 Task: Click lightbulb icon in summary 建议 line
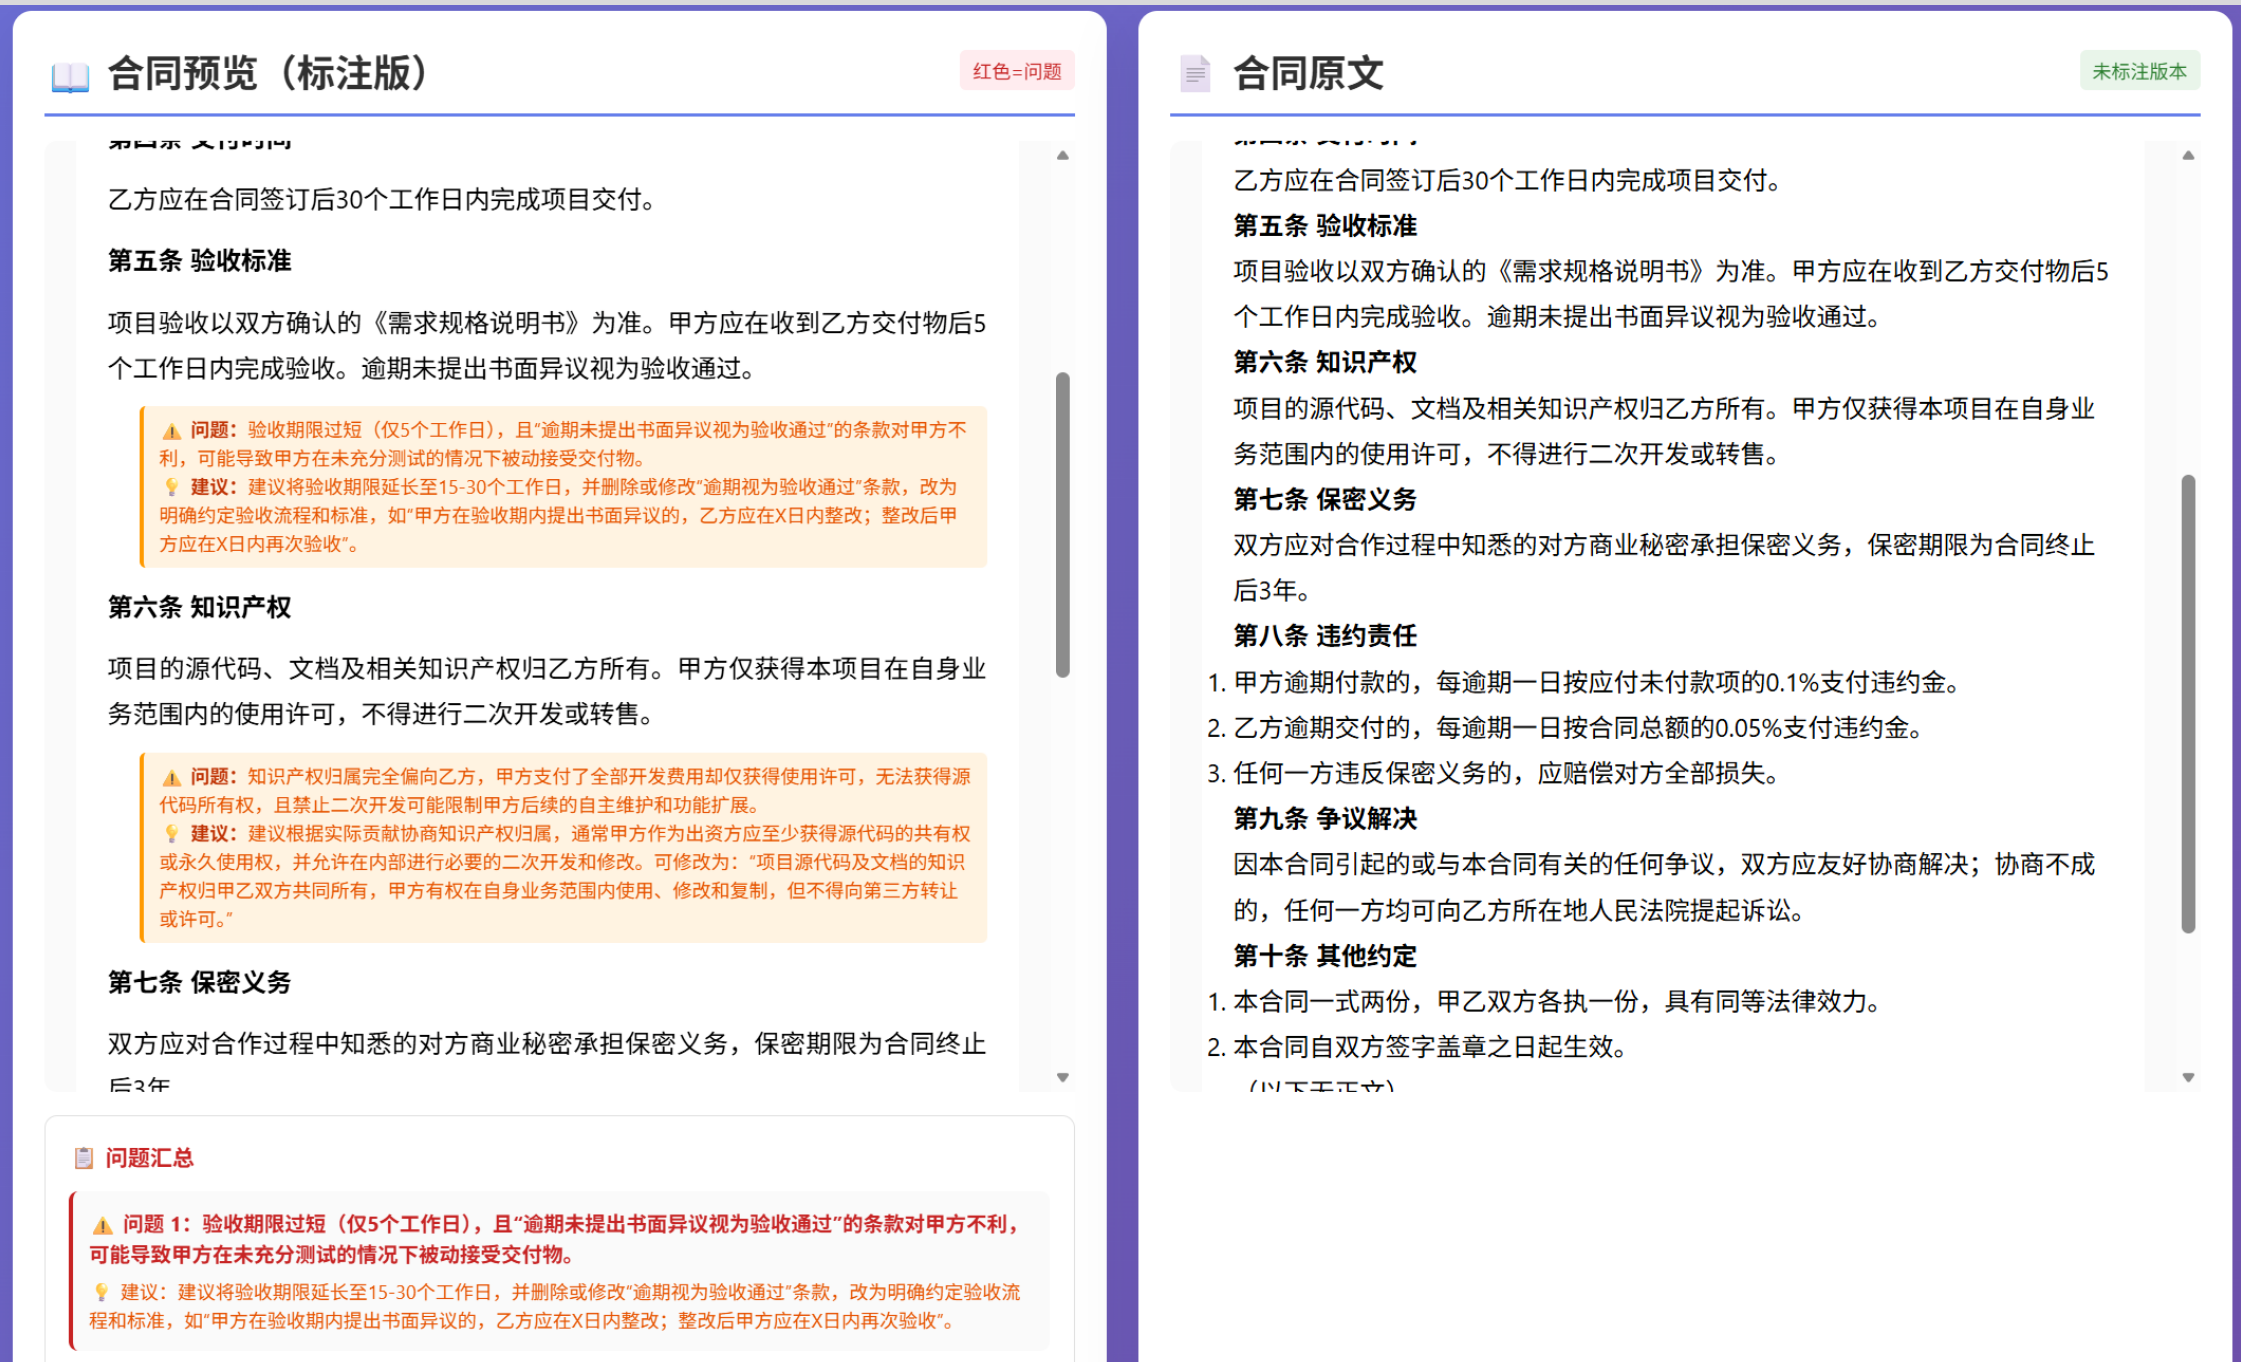[101, 1292]
